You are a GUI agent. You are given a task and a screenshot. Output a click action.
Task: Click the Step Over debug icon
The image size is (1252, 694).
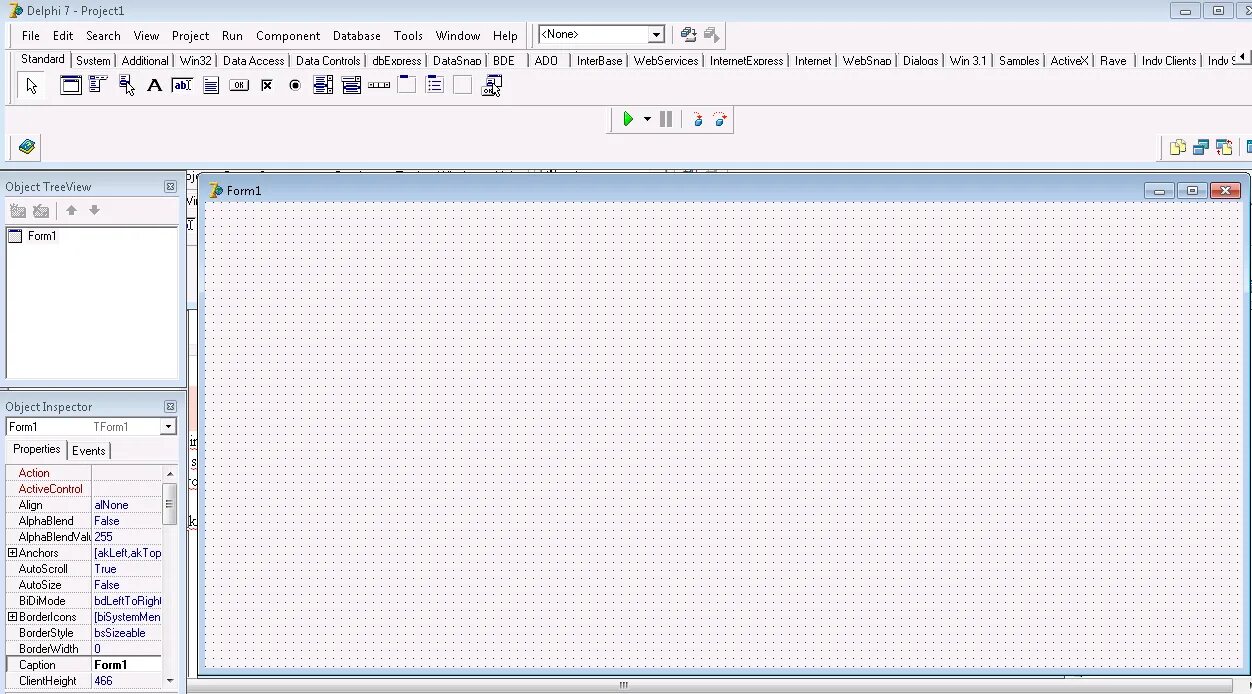pos(720,119)
